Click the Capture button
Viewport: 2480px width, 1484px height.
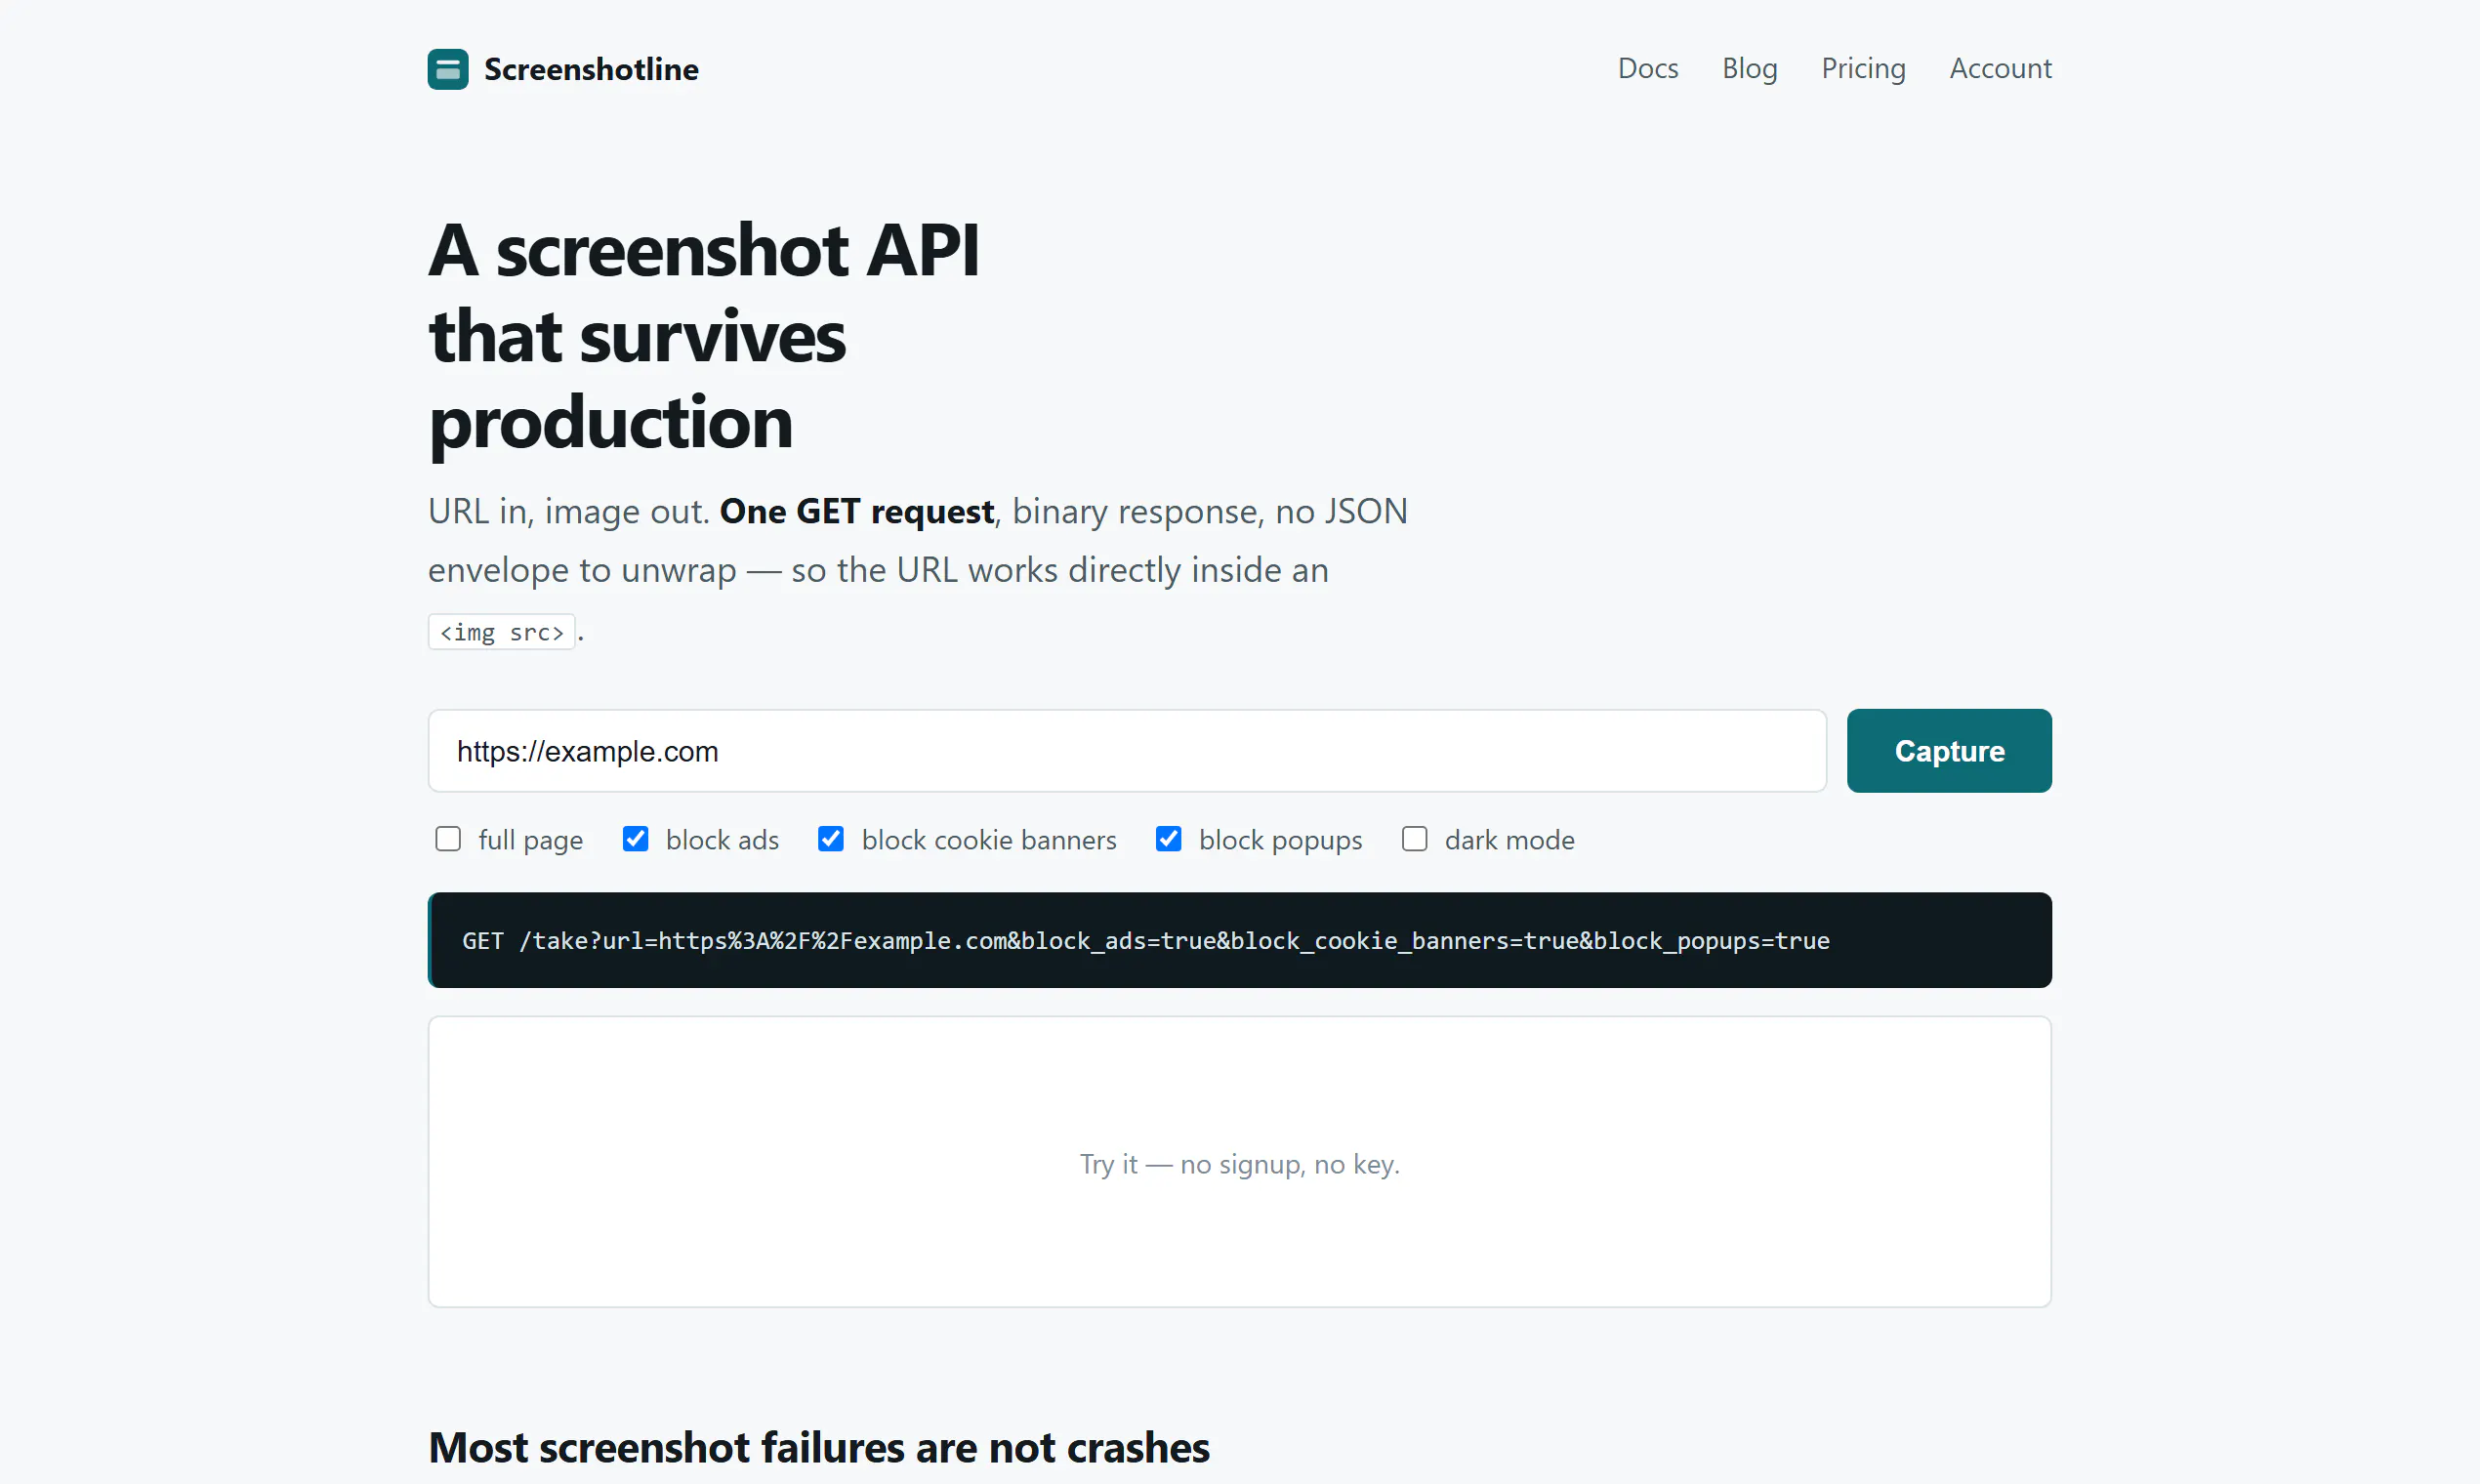[x=1949, y=751]
